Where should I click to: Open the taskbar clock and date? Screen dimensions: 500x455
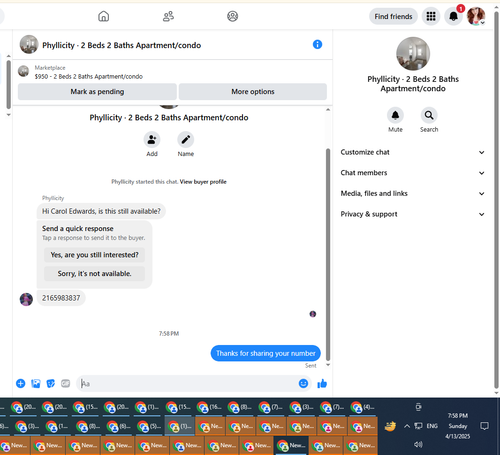[458, 426]
